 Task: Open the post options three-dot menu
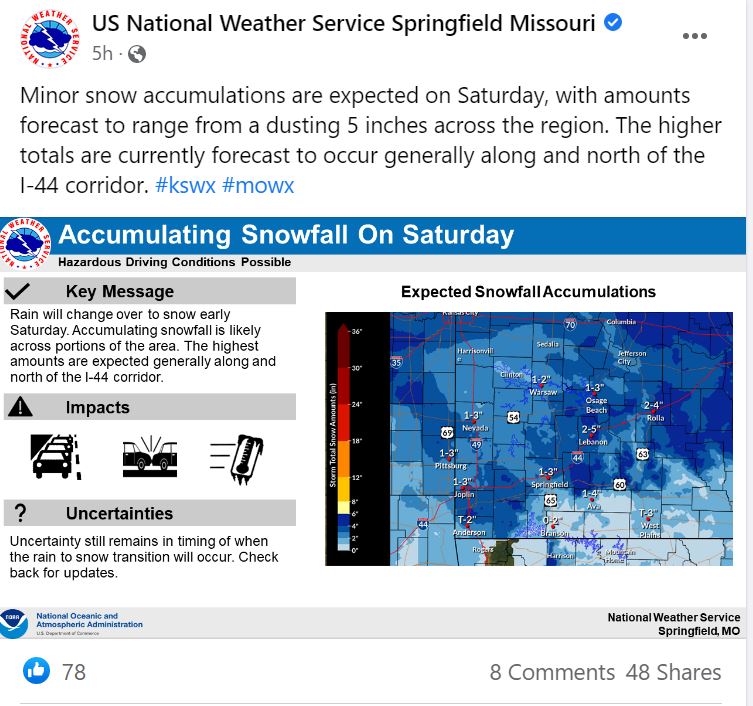tap(694, 36)
